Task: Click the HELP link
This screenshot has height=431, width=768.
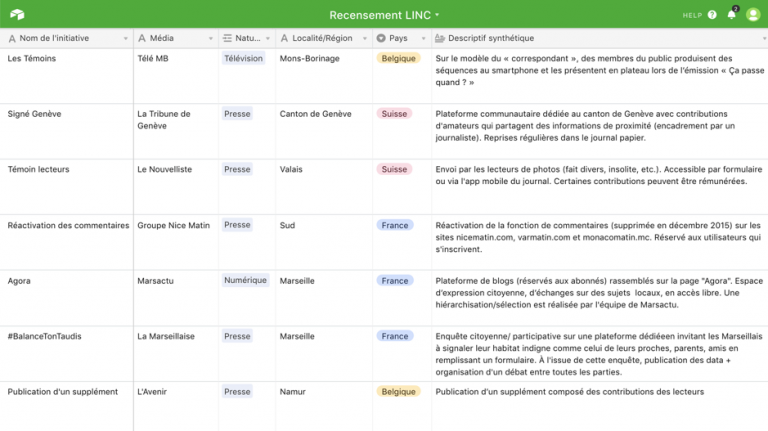Action: 692,15
